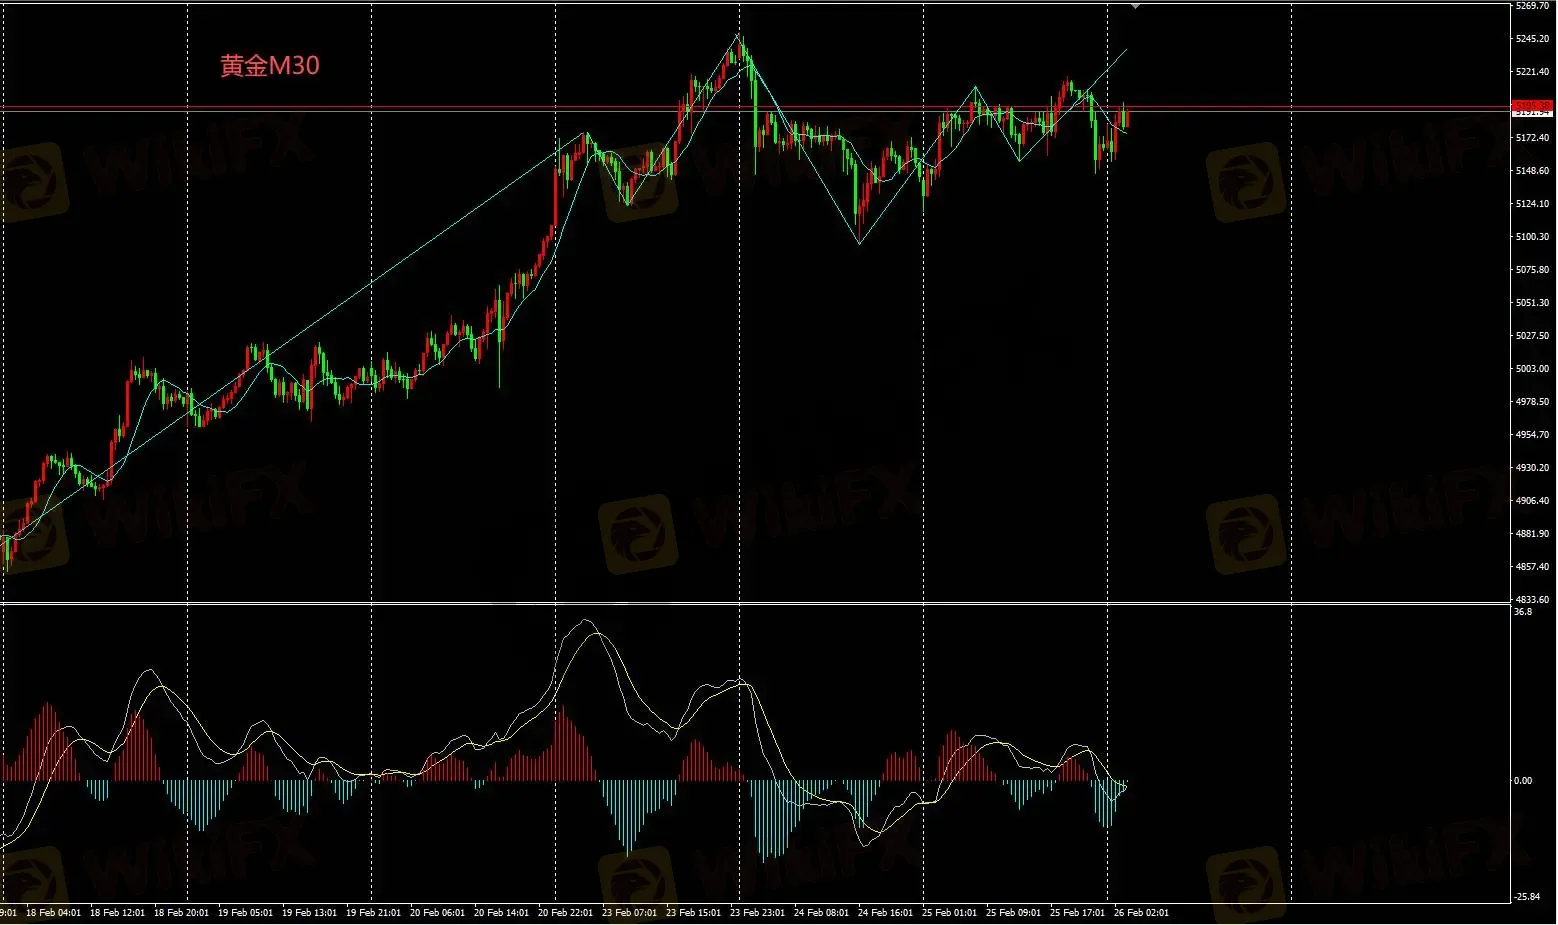
Task: Click the 4857.40 price axis label
Action: (x=1532, y=567)
